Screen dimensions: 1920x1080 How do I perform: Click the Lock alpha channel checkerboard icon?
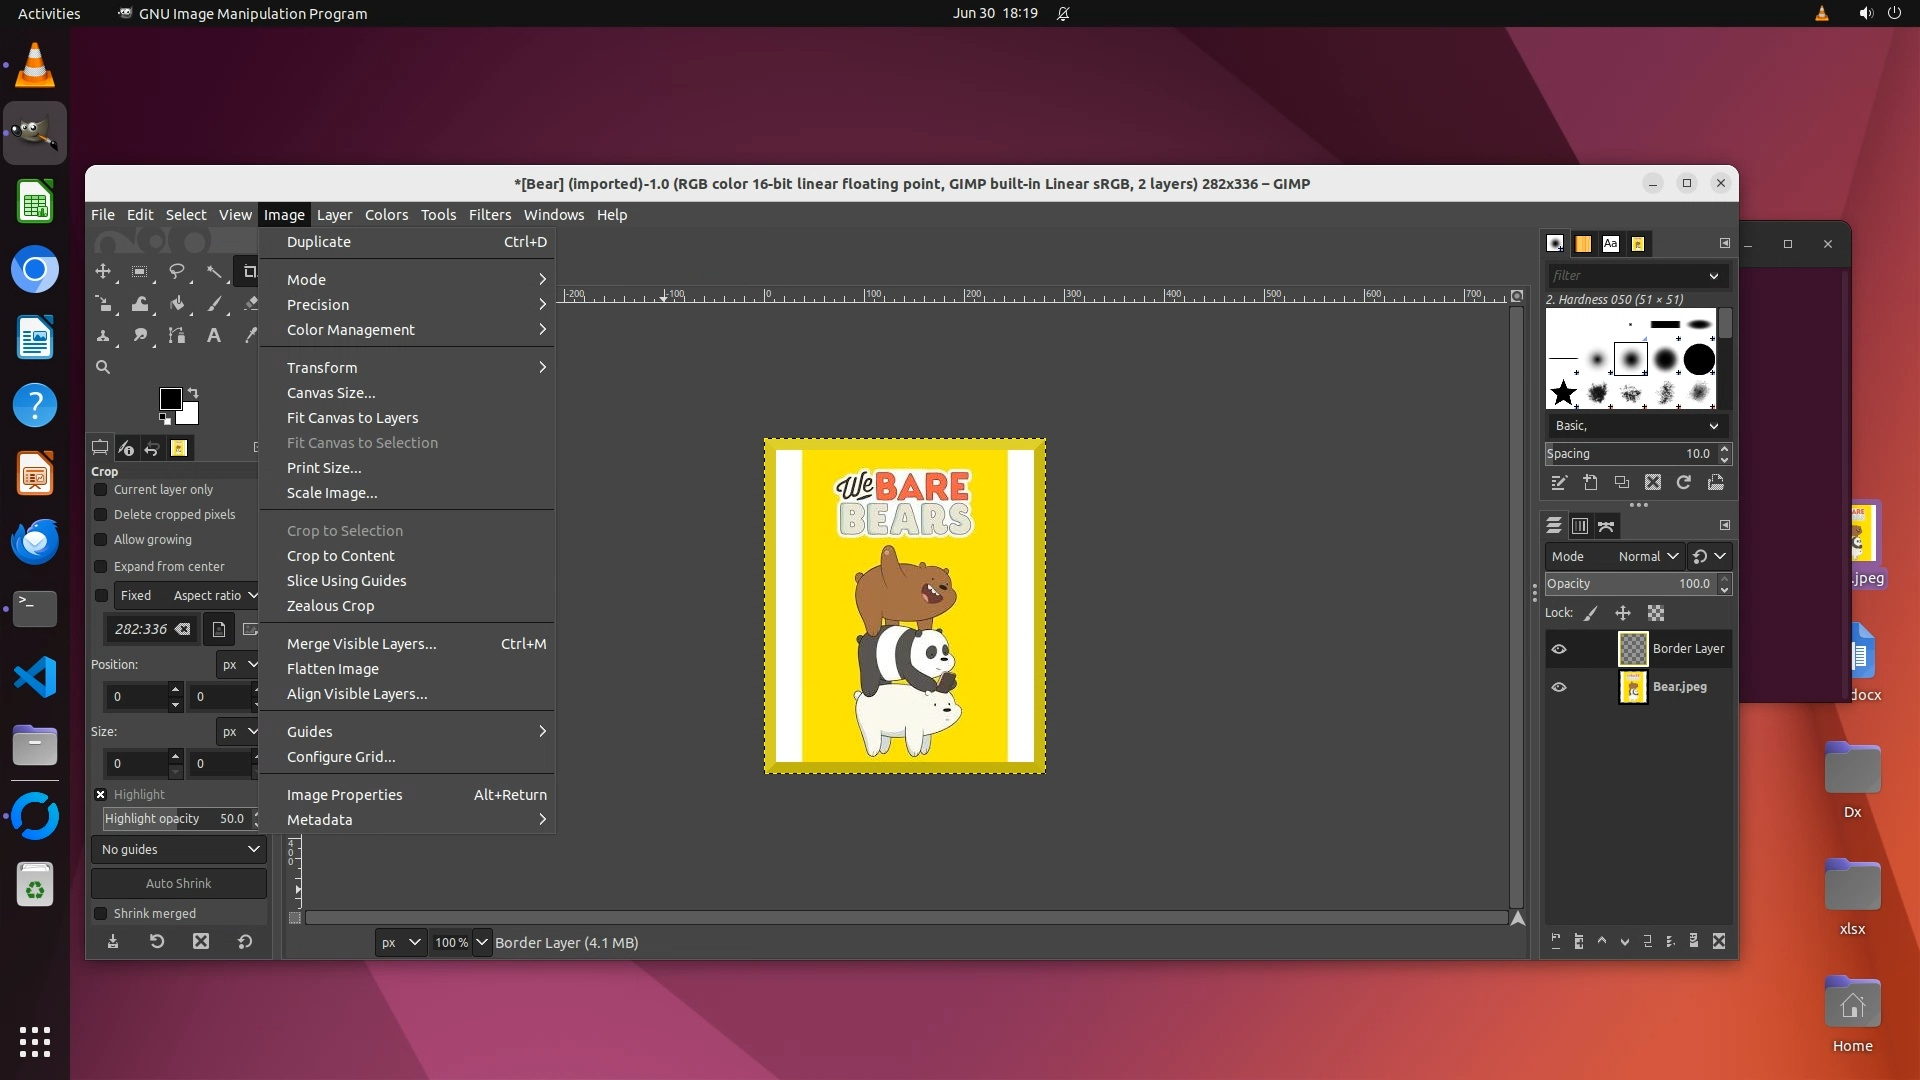click(x=1656, y=613)
